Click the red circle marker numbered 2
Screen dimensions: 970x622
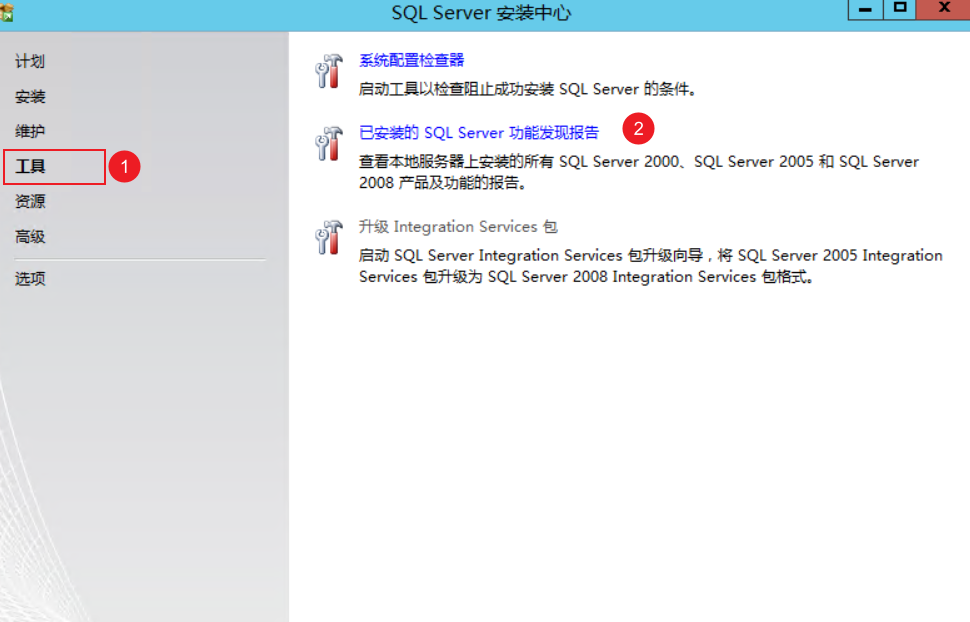pos(638,129)
